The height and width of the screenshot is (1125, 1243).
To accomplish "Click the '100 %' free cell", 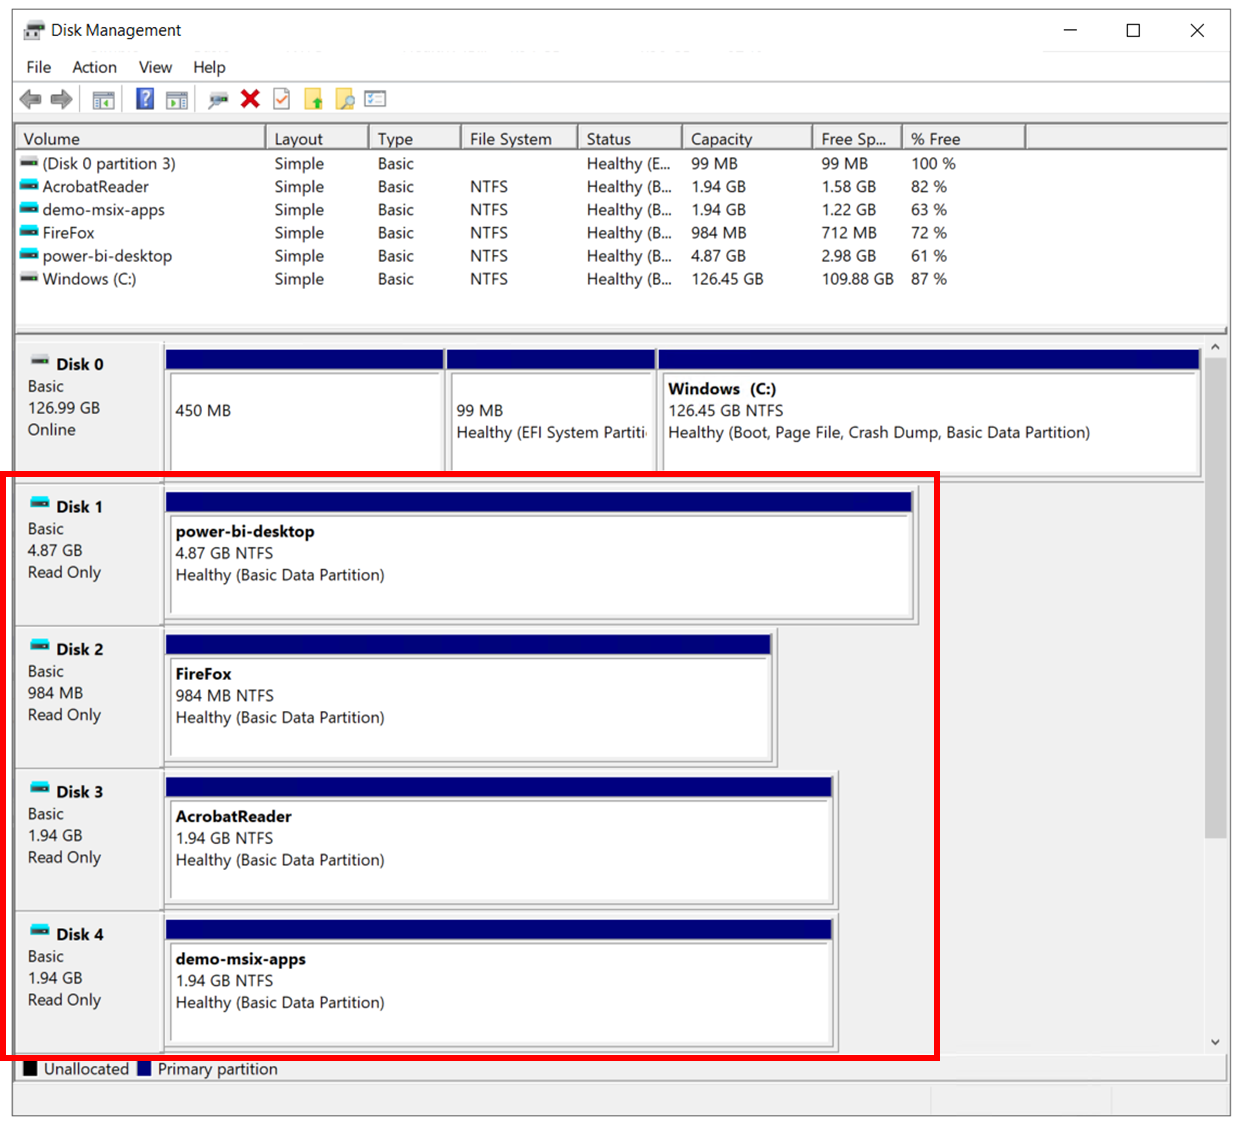I will (x=933, y=163).
